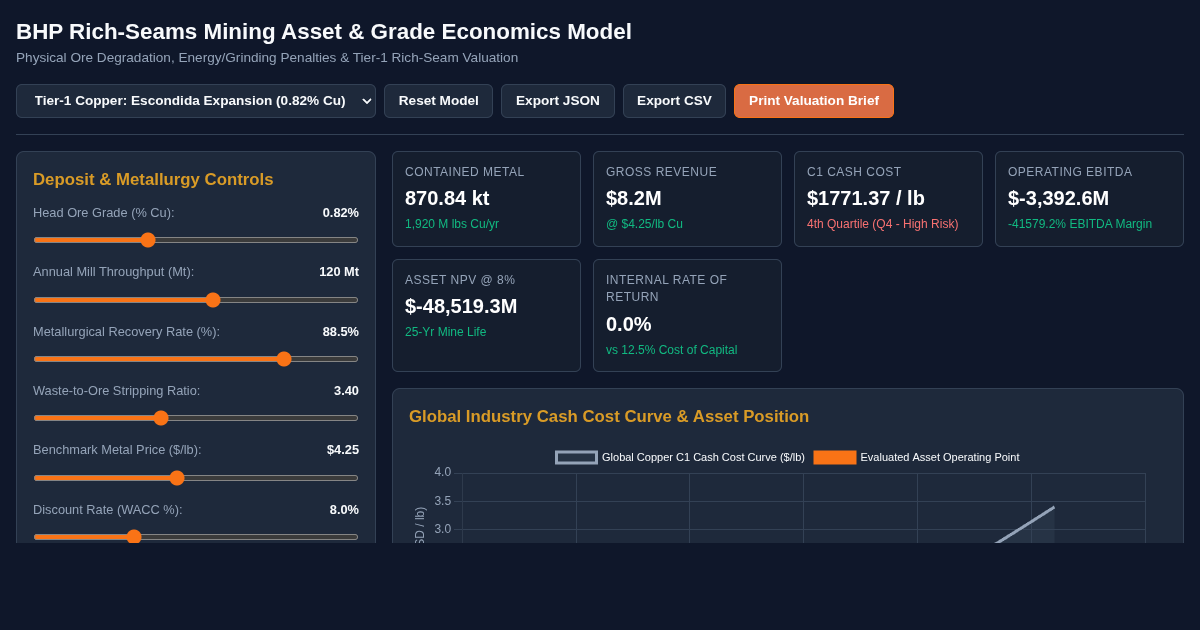Click the 120 Mt throughput value
Image resolution: width=1200 pixels, height=630 pixels.
coord(339,271)
